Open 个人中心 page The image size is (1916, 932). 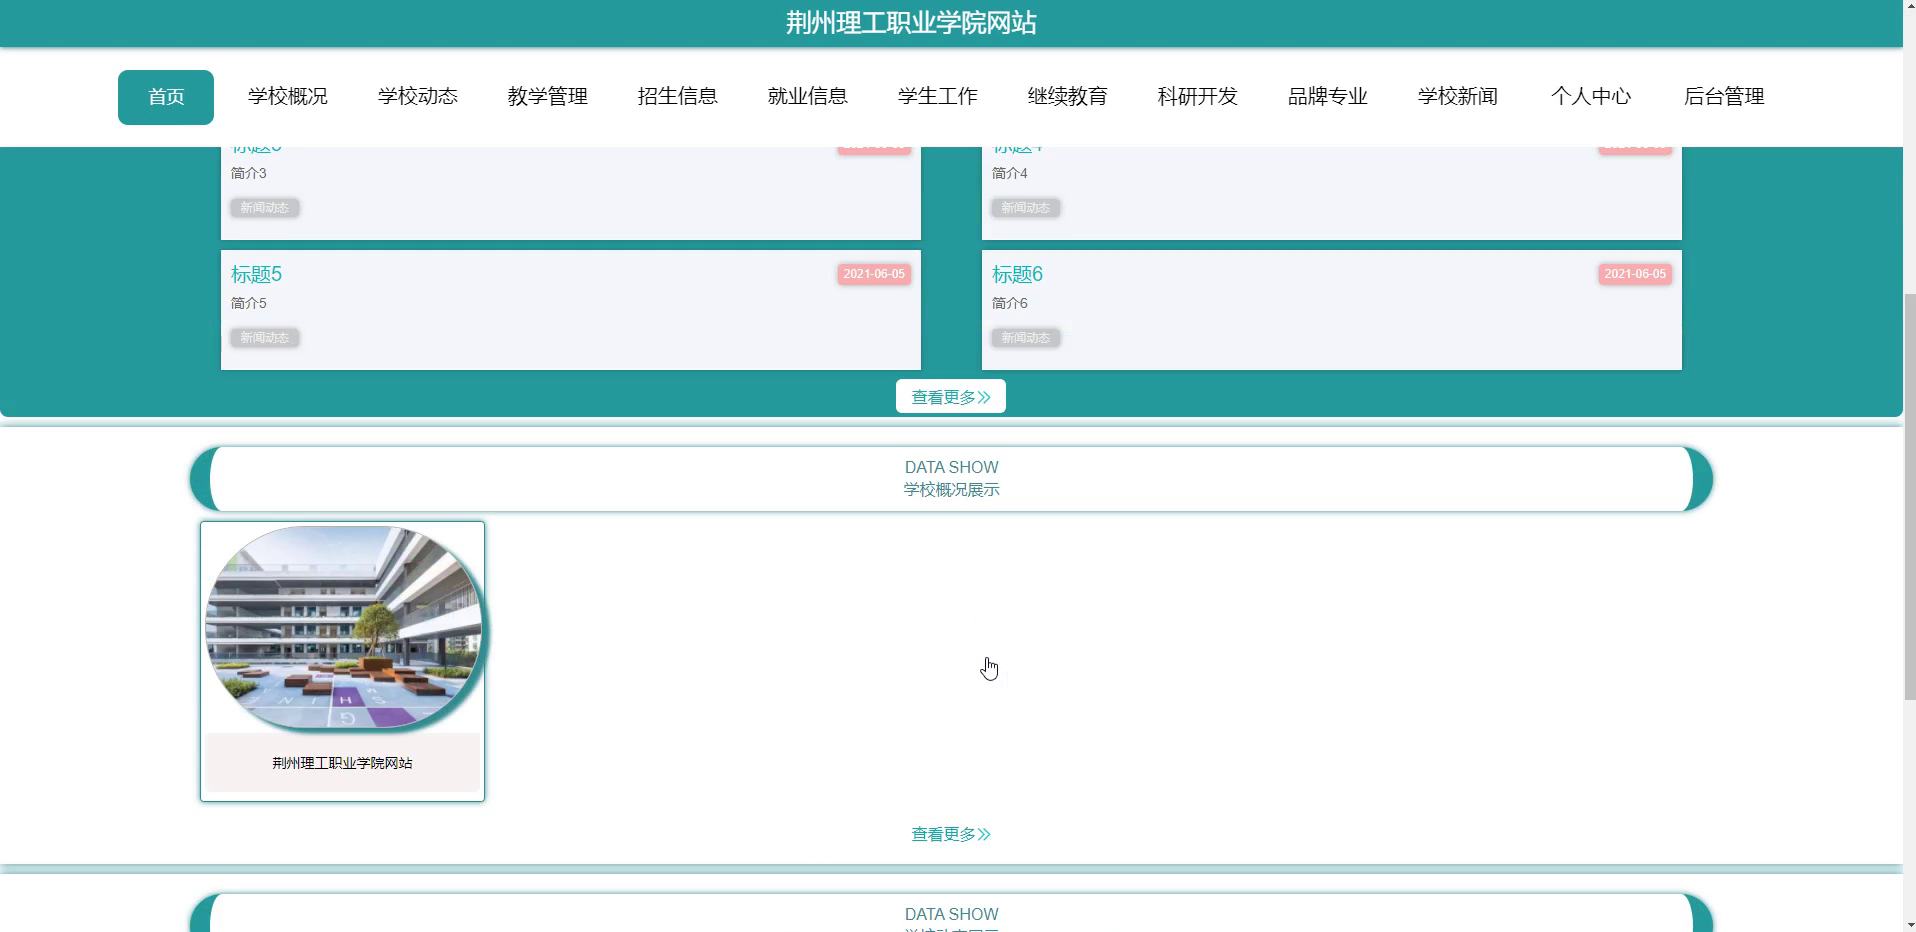pos(1591,97)
